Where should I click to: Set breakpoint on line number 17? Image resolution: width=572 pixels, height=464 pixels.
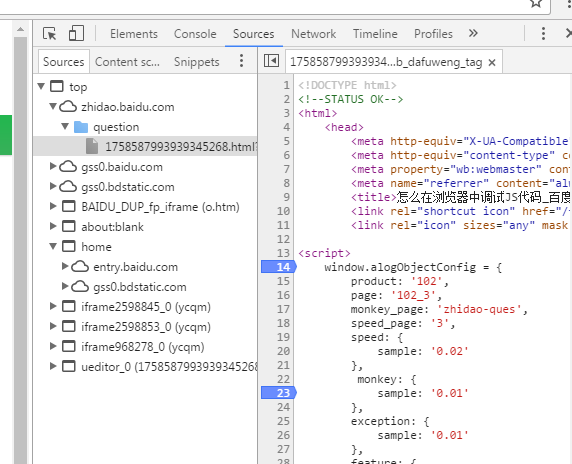tap(283, 309)
